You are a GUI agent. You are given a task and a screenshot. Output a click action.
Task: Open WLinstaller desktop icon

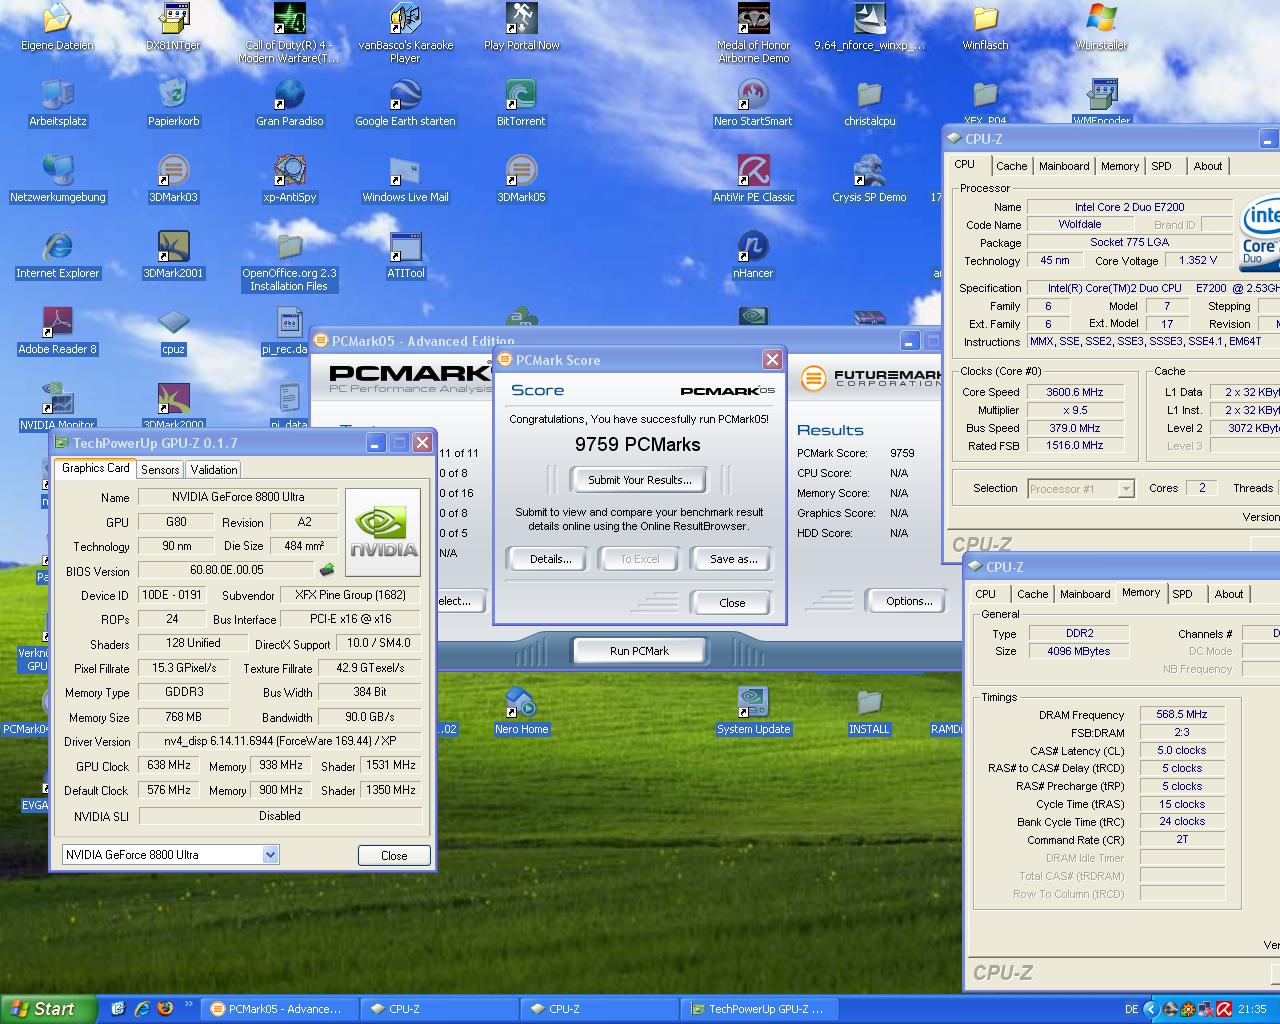[1101, 27]
